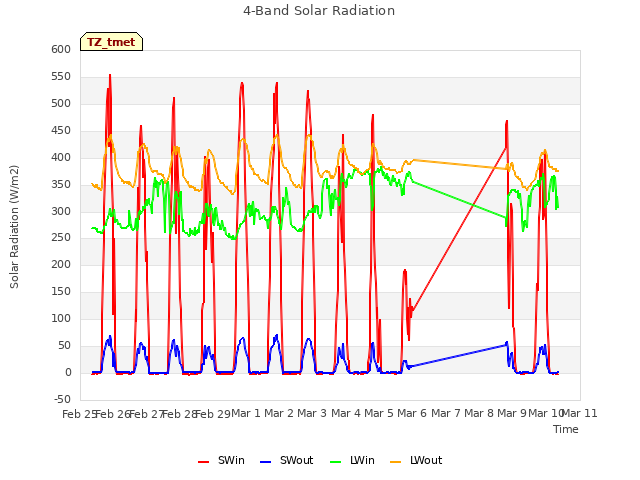Click the Mar 11 x-axis date label
Viewport: 640px width, 480px height.
pyautogui.click(x=580, y=413)
